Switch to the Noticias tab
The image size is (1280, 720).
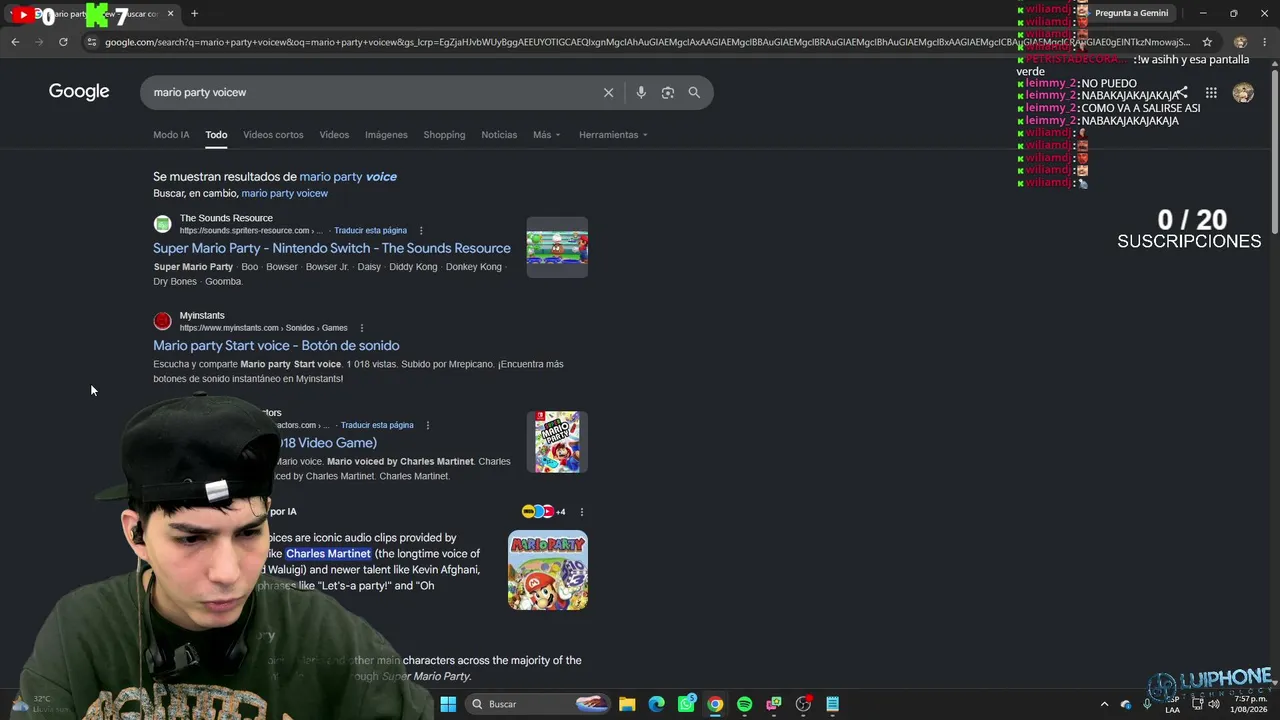(x=499, y=135)
